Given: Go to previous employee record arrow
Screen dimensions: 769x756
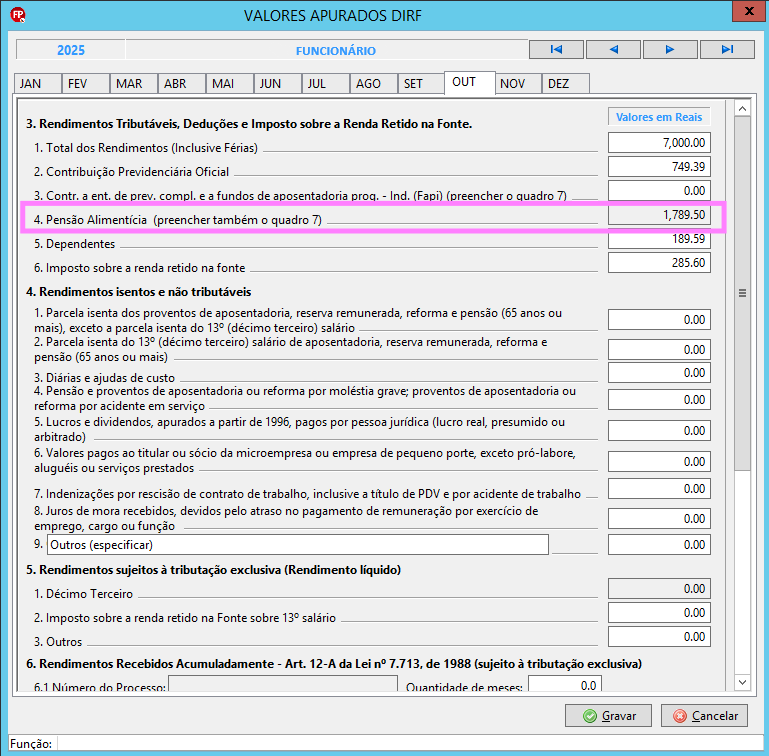Looking at the screenshot, I should [x=613, y=50].
